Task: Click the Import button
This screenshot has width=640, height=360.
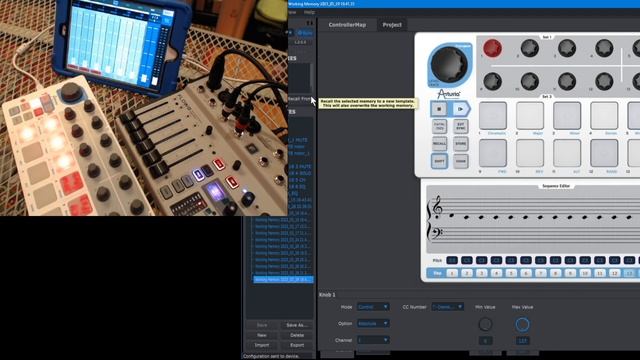Action: pyautogui.click(x=262, y=345)
